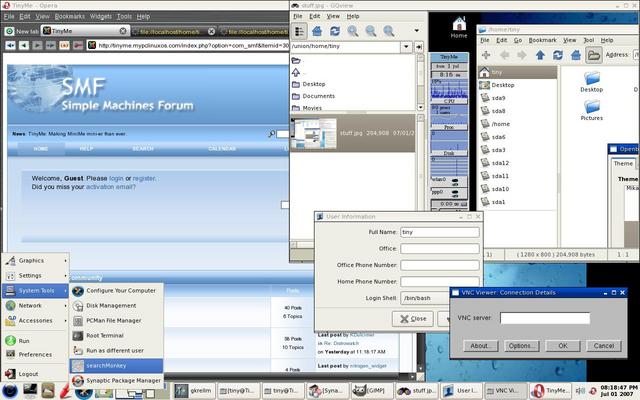The height and width of the screenshot is (400, 640).
Task: Open the Bookmarks menu in Opera
Action: coord(69,16)
